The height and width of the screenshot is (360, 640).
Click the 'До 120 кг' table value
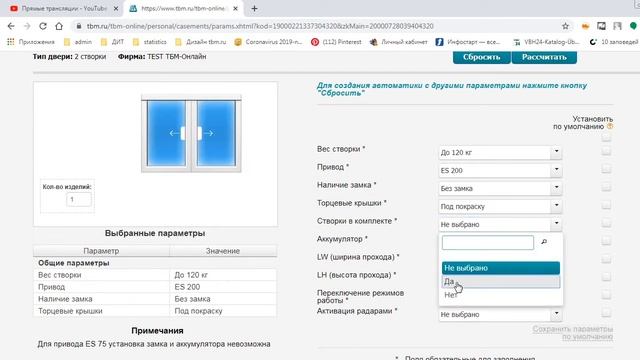click(191, 275)
